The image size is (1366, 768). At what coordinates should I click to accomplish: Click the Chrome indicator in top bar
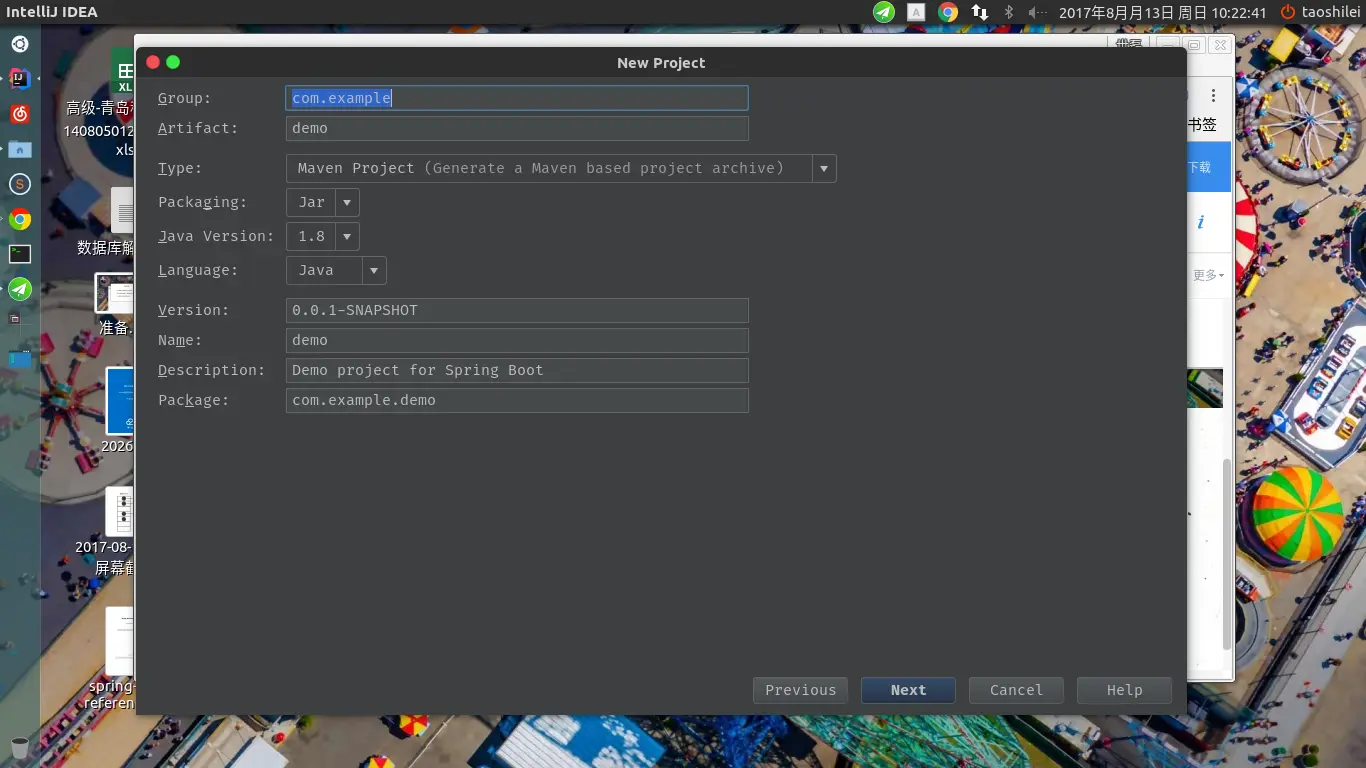948,12
